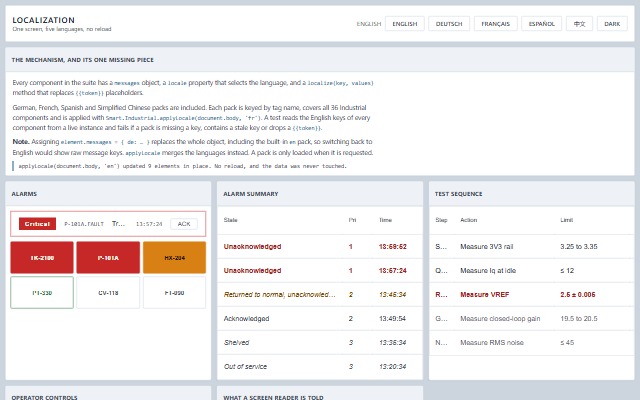
Task: Select the Shelved alarm row
Action: [320, 342]
